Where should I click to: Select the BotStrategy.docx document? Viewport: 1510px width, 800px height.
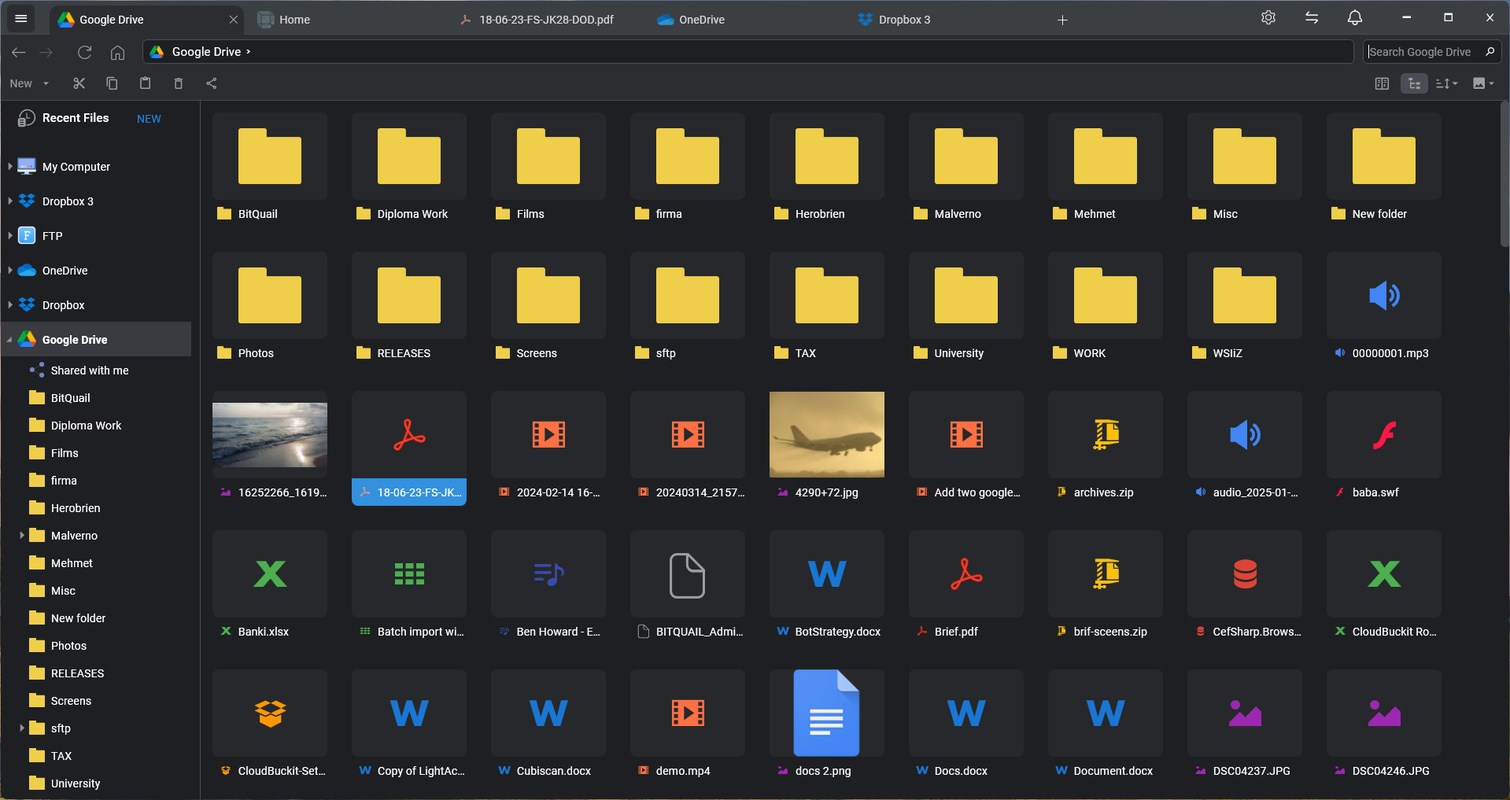click(x=827, y=587)
